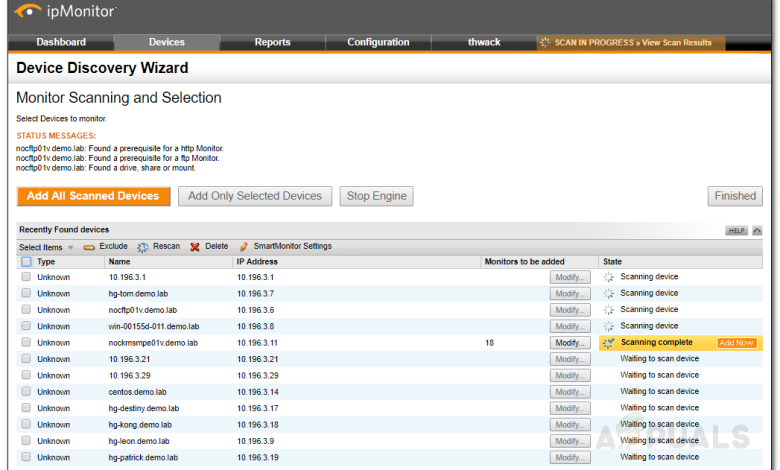780x470 pixels.
Task: Collapse the Recently Found devices panel
Action: (757, 231)
